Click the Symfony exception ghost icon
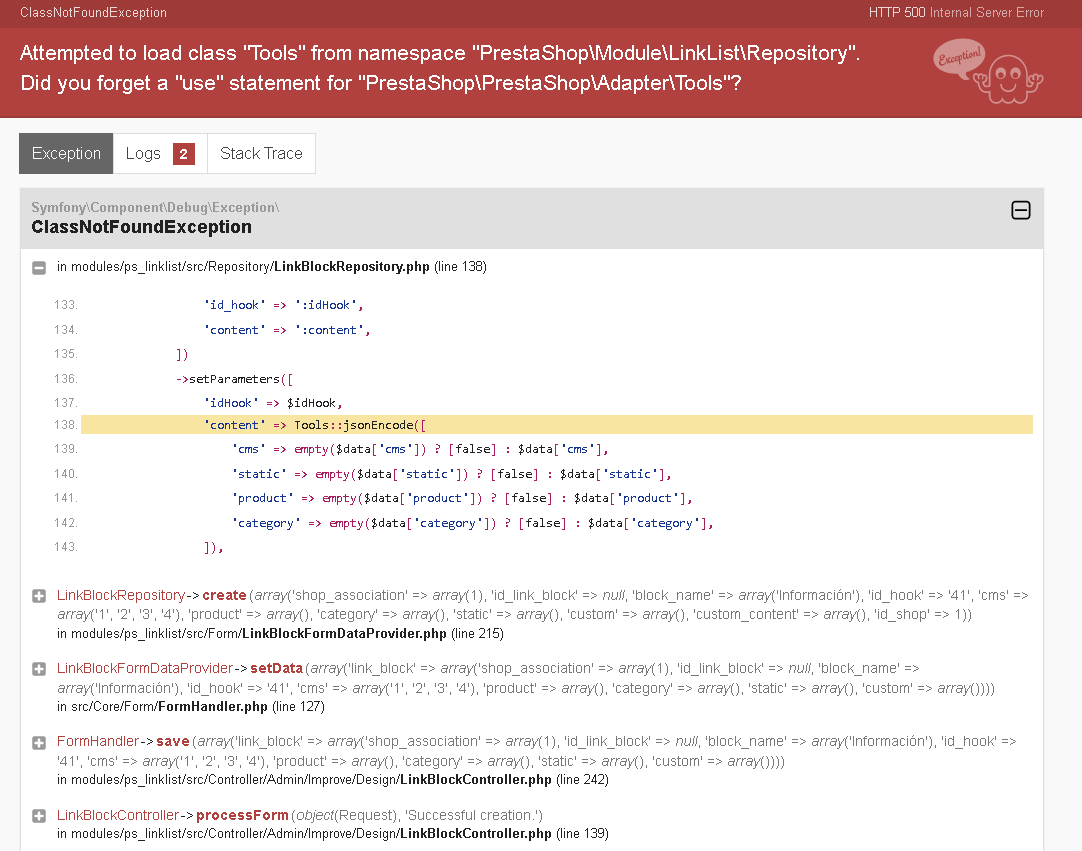Image resolution: width=1082 pixels, height=851 pixels. click(x=988, y=72)
